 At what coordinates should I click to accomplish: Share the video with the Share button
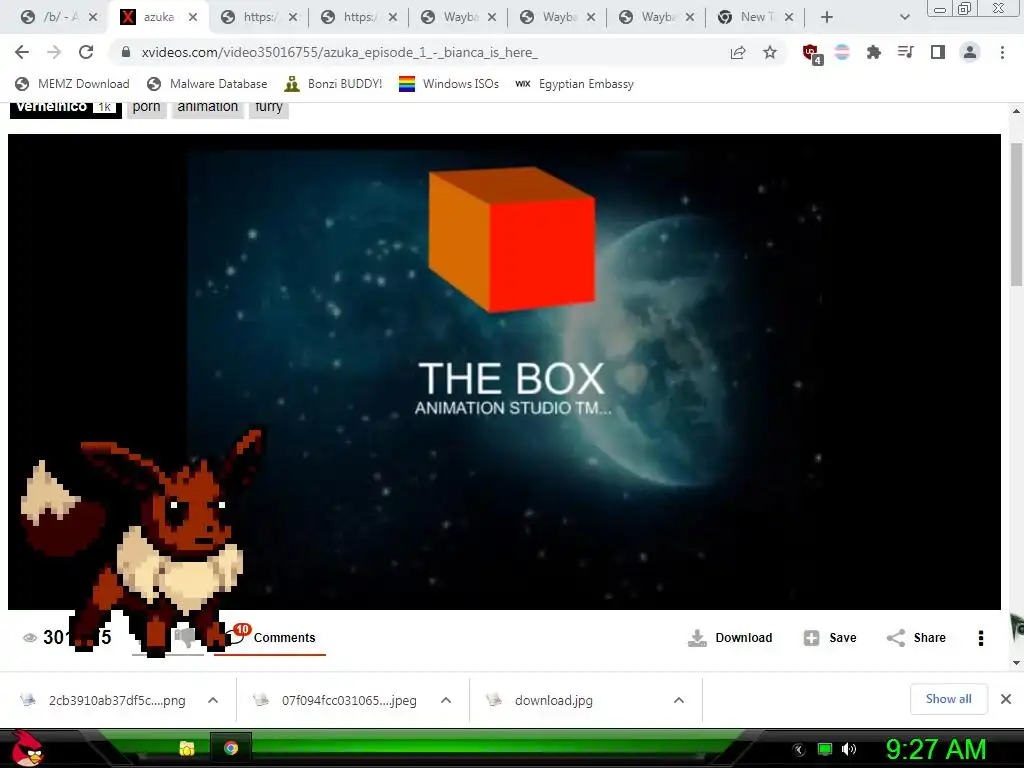pos(916,637)
